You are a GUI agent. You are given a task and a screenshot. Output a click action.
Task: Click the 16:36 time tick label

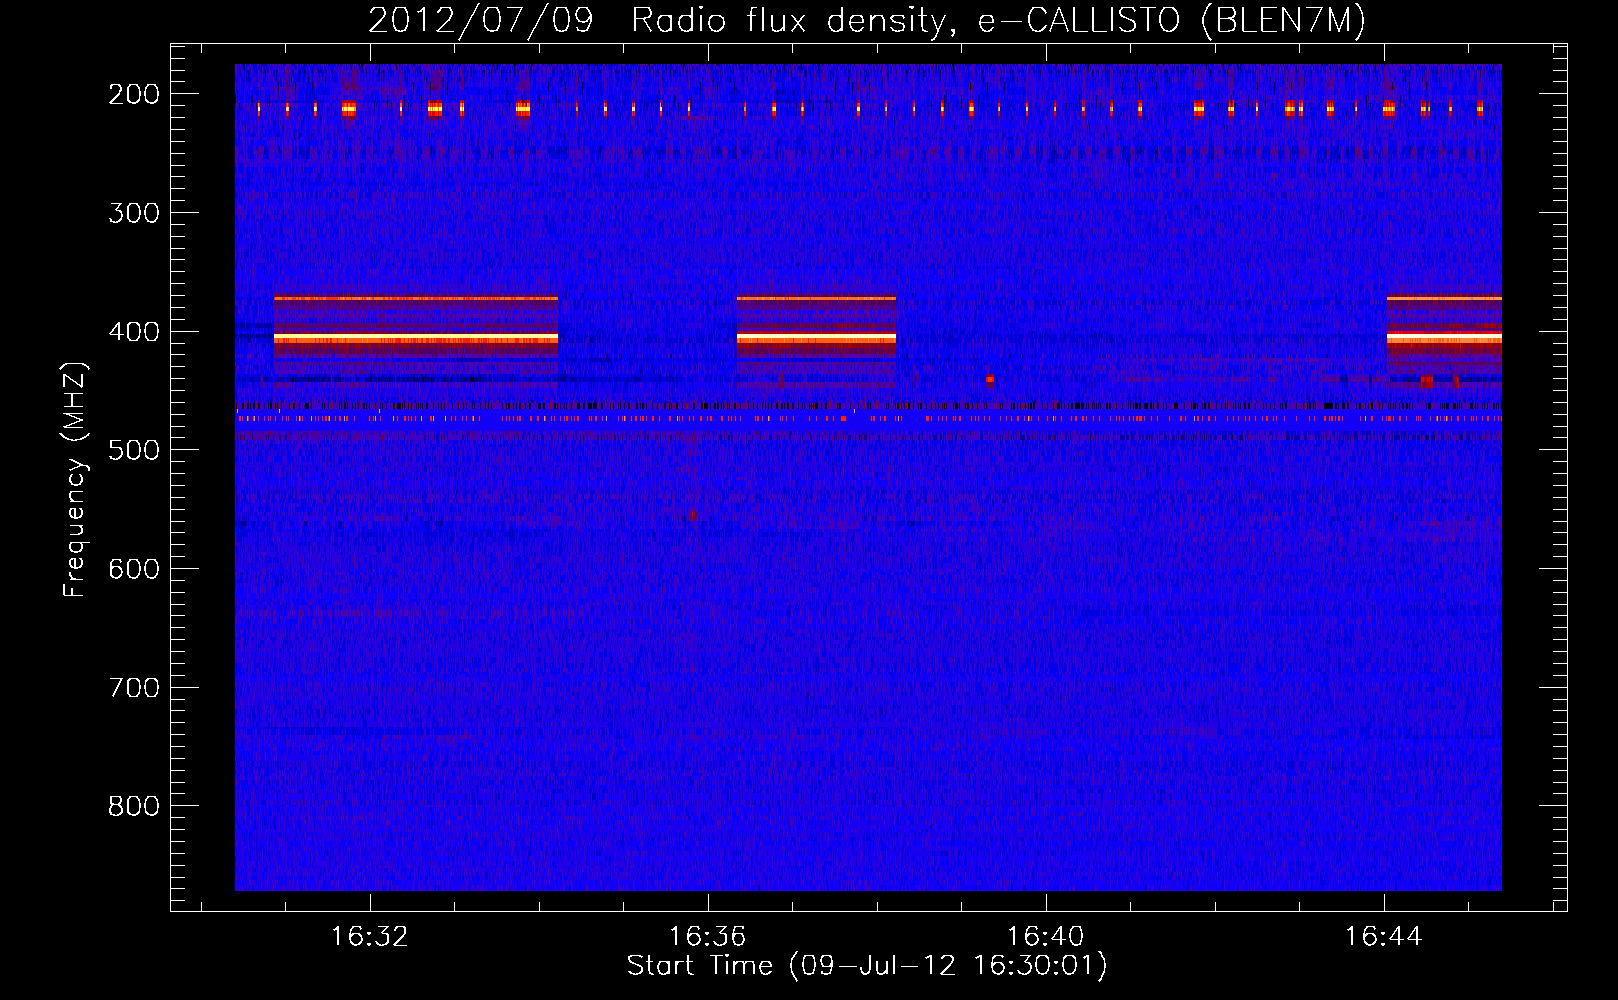coord(708,937)
